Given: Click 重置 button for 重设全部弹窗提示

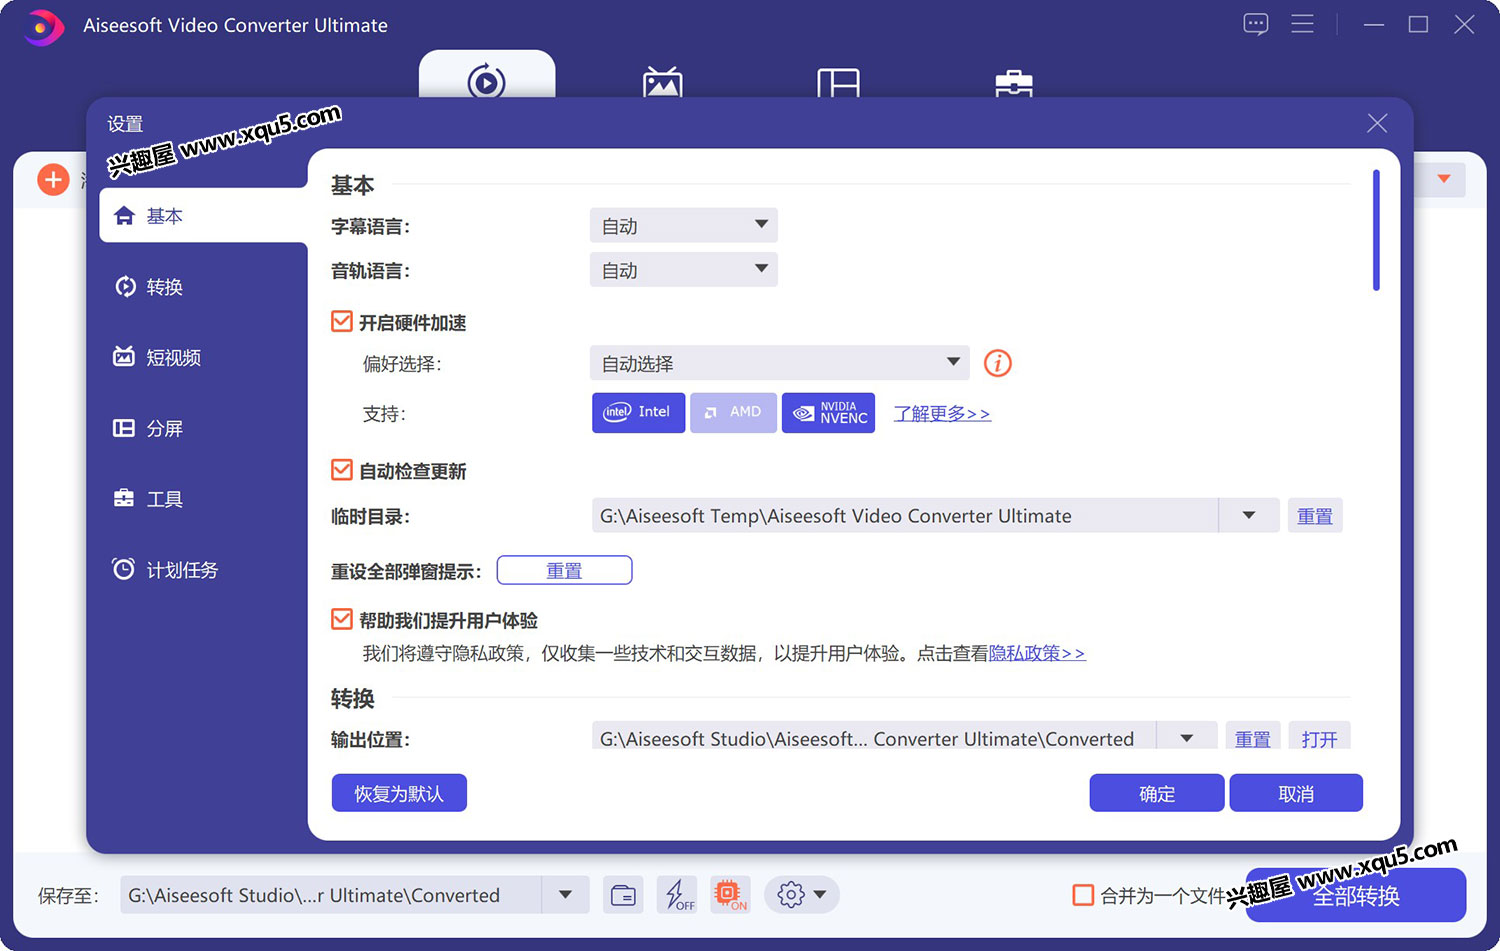Looking at the screenshot, I should [564, 570].
